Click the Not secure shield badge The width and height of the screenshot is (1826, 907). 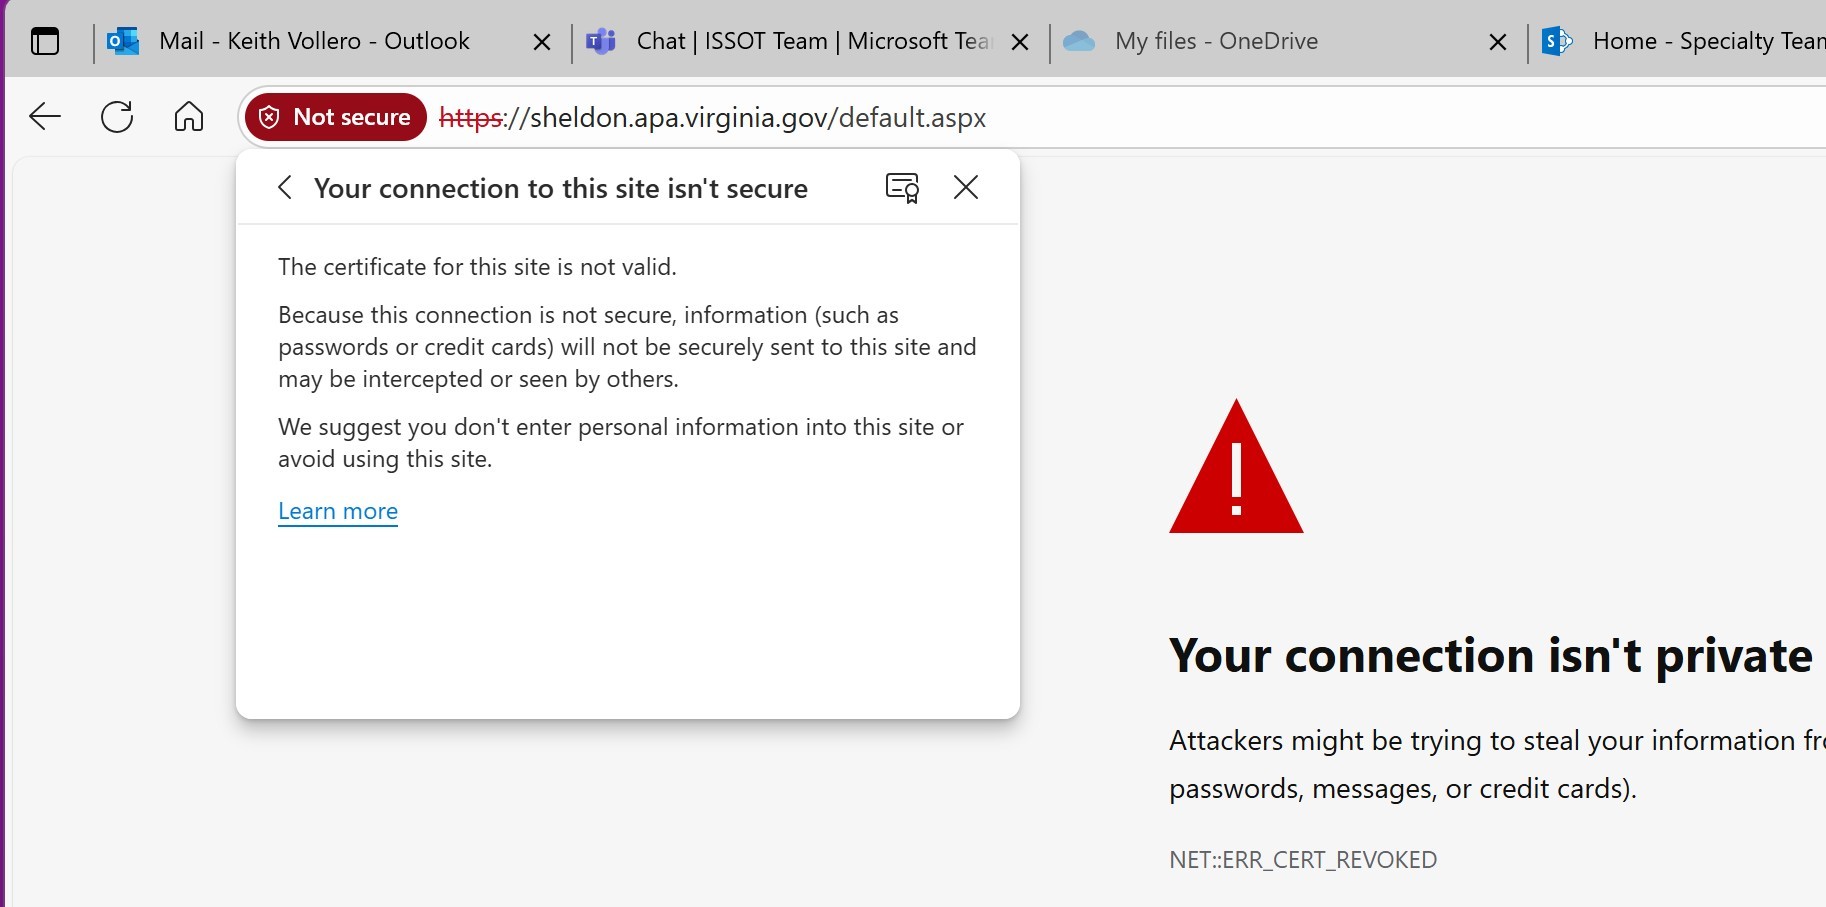334,117
